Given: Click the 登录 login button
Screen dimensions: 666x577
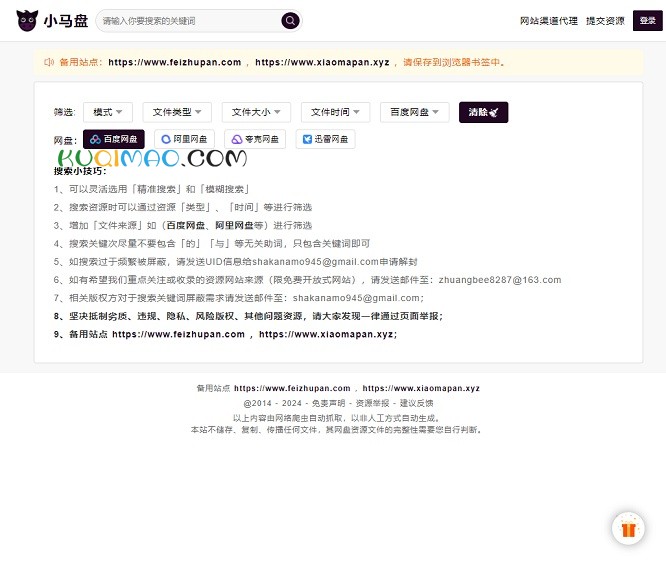Looking at the screenshot, I should 647,20.
